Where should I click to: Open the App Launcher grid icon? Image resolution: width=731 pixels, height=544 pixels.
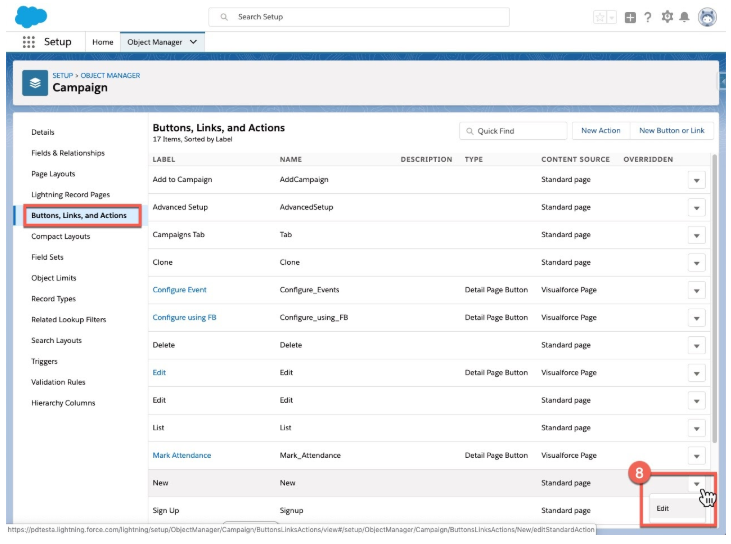tap(28, 42)
